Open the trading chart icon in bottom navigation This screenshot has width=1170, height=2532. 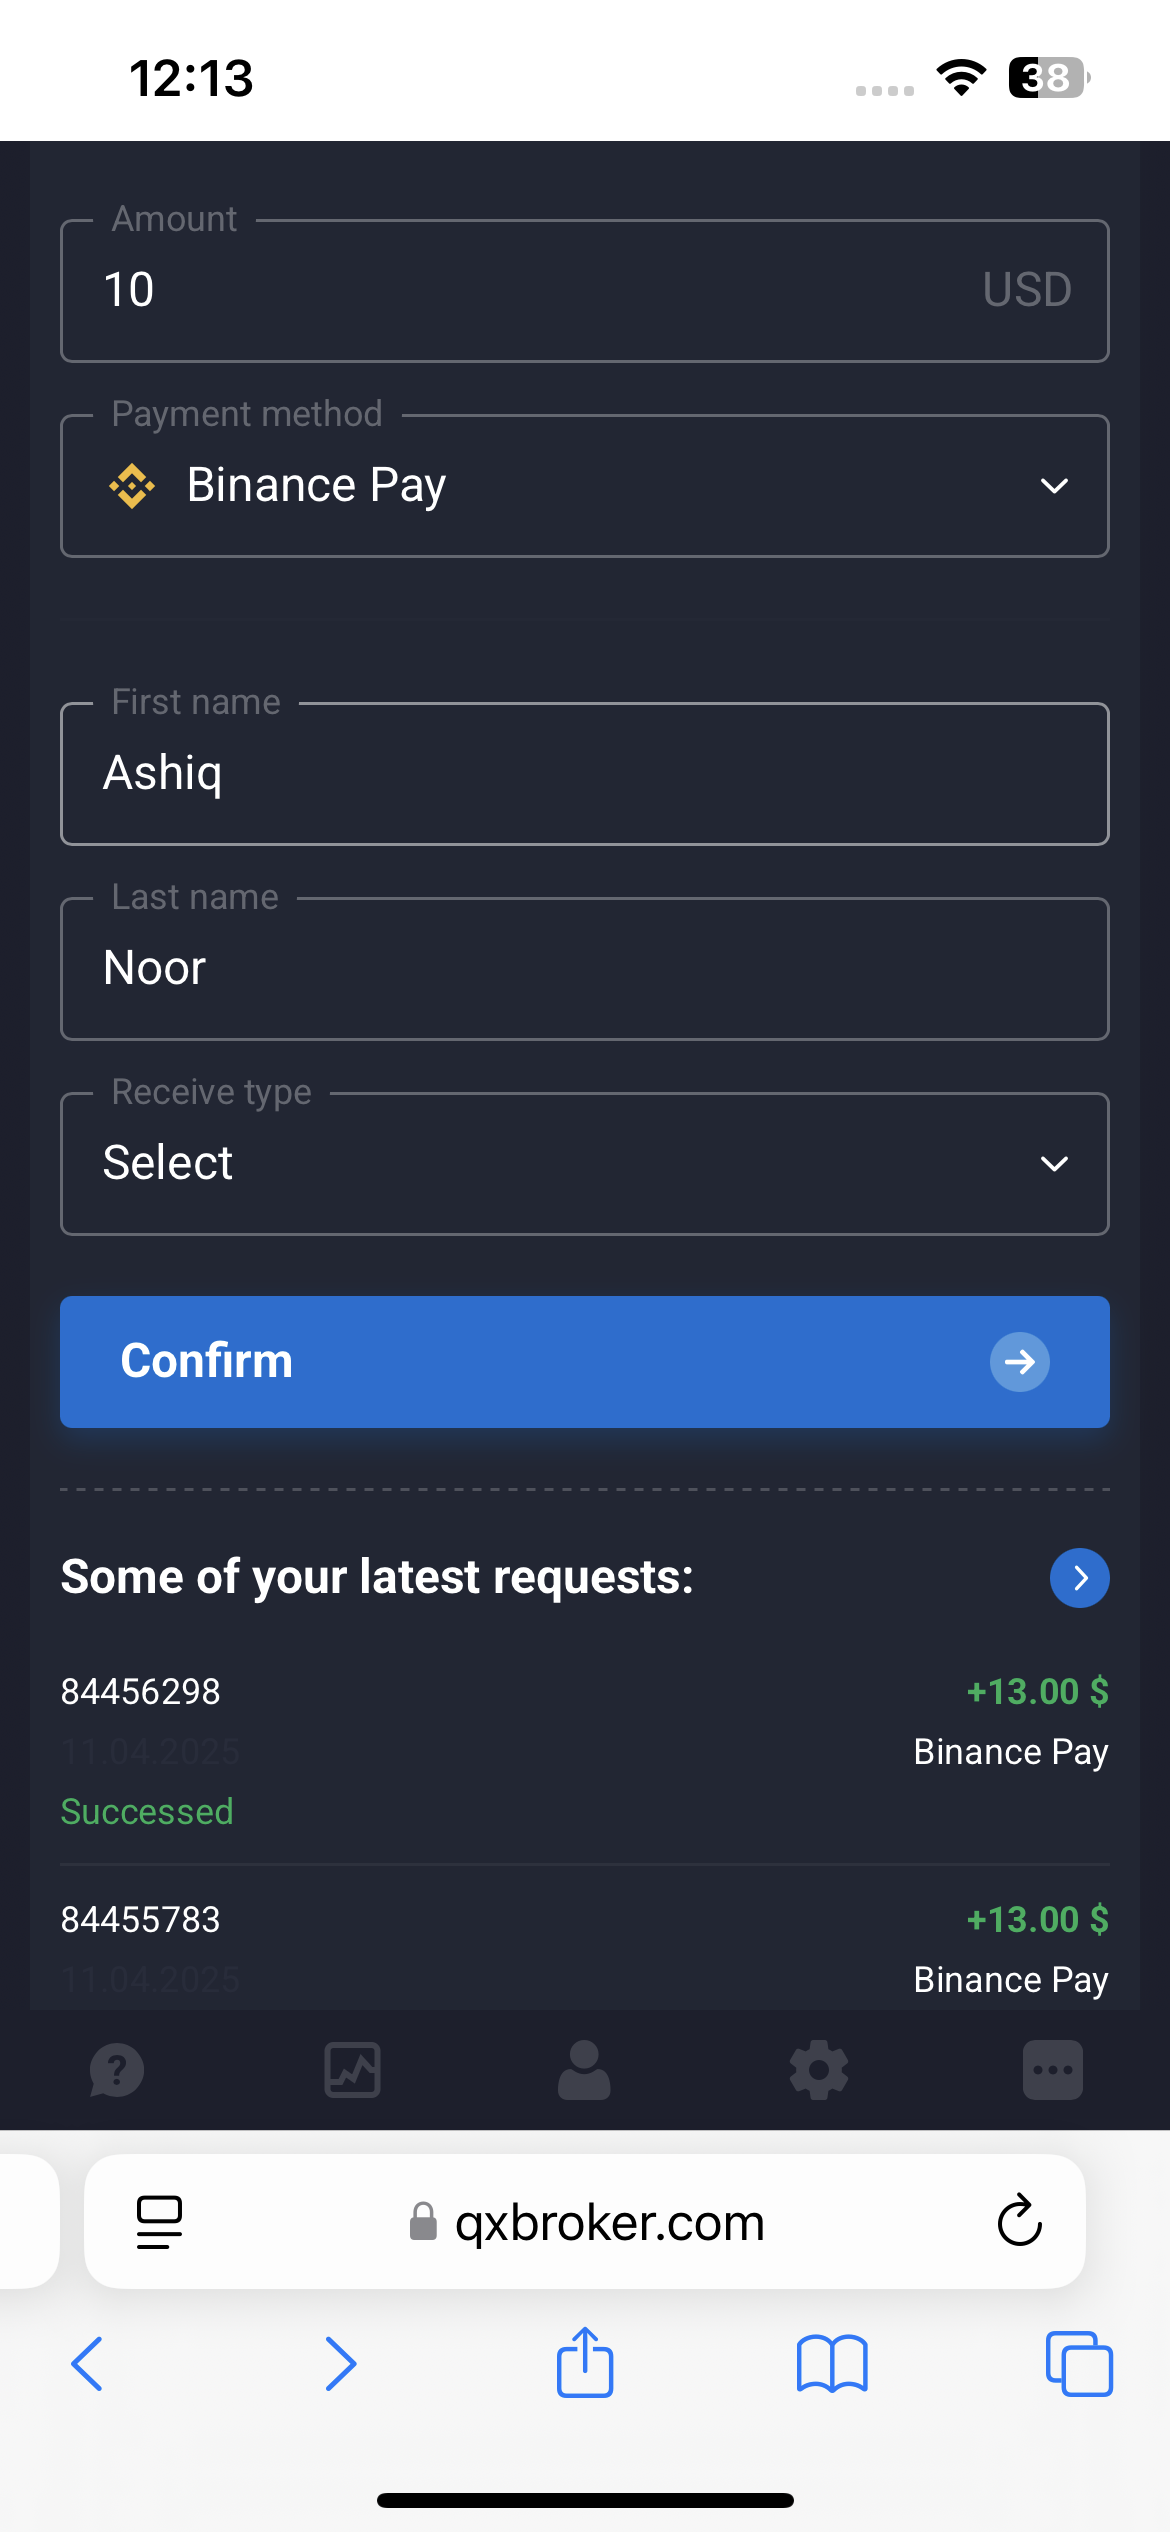click(352, 2069)
